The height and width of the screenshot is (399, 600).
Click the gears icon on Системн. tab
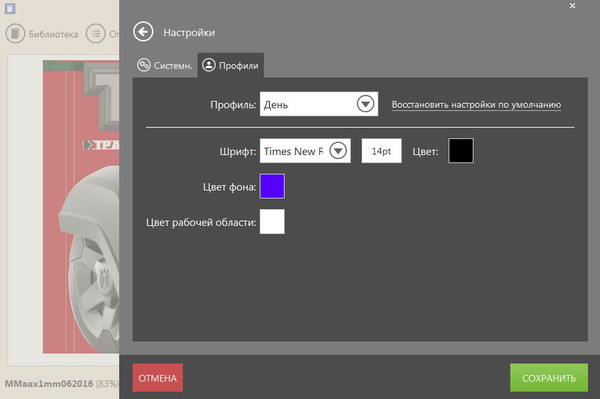144,65
